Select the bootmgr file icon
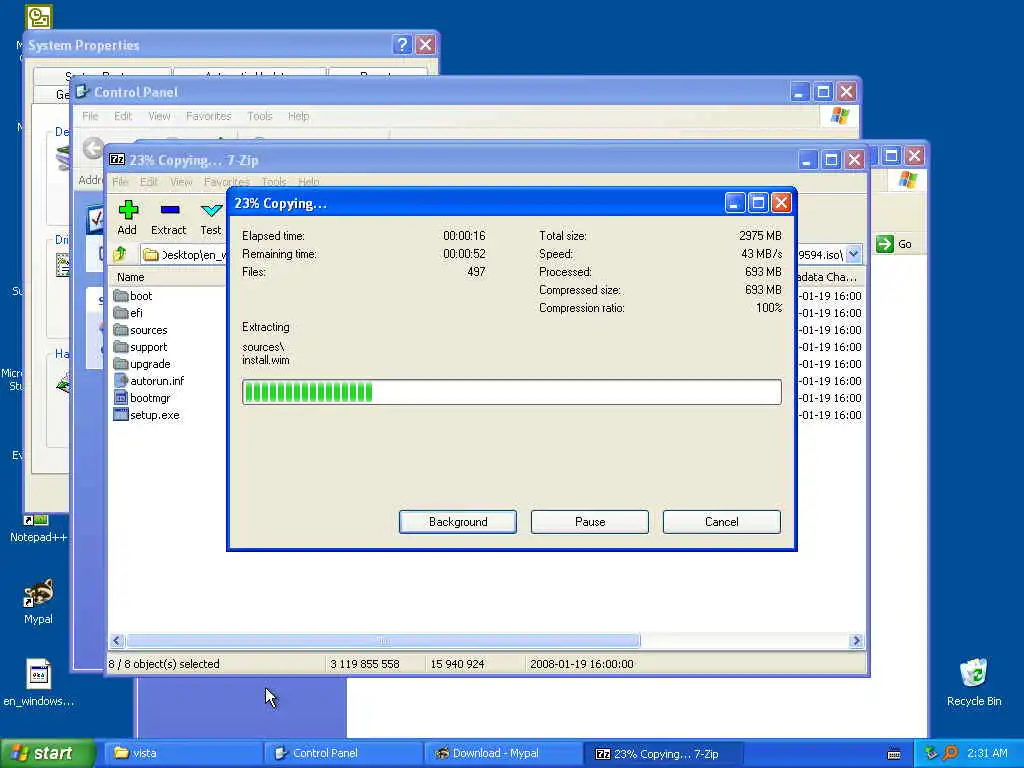Image resolution: width=1024 pixels, height=768 pixels. [121, 398]
